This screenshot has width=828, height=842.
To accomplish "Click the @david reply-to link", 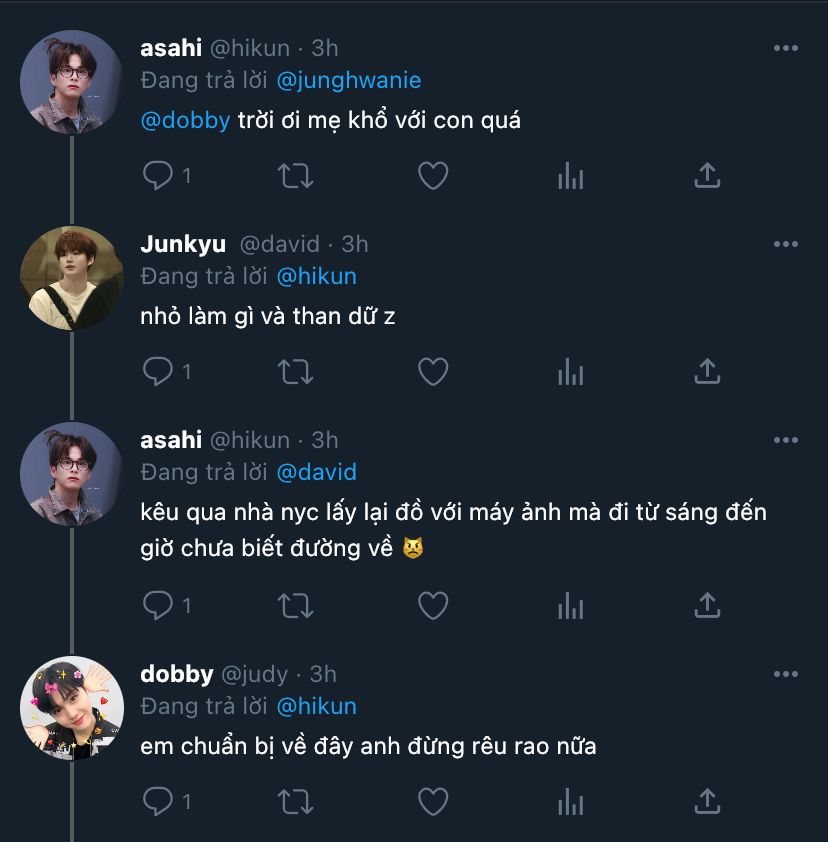I will [316, 472].
